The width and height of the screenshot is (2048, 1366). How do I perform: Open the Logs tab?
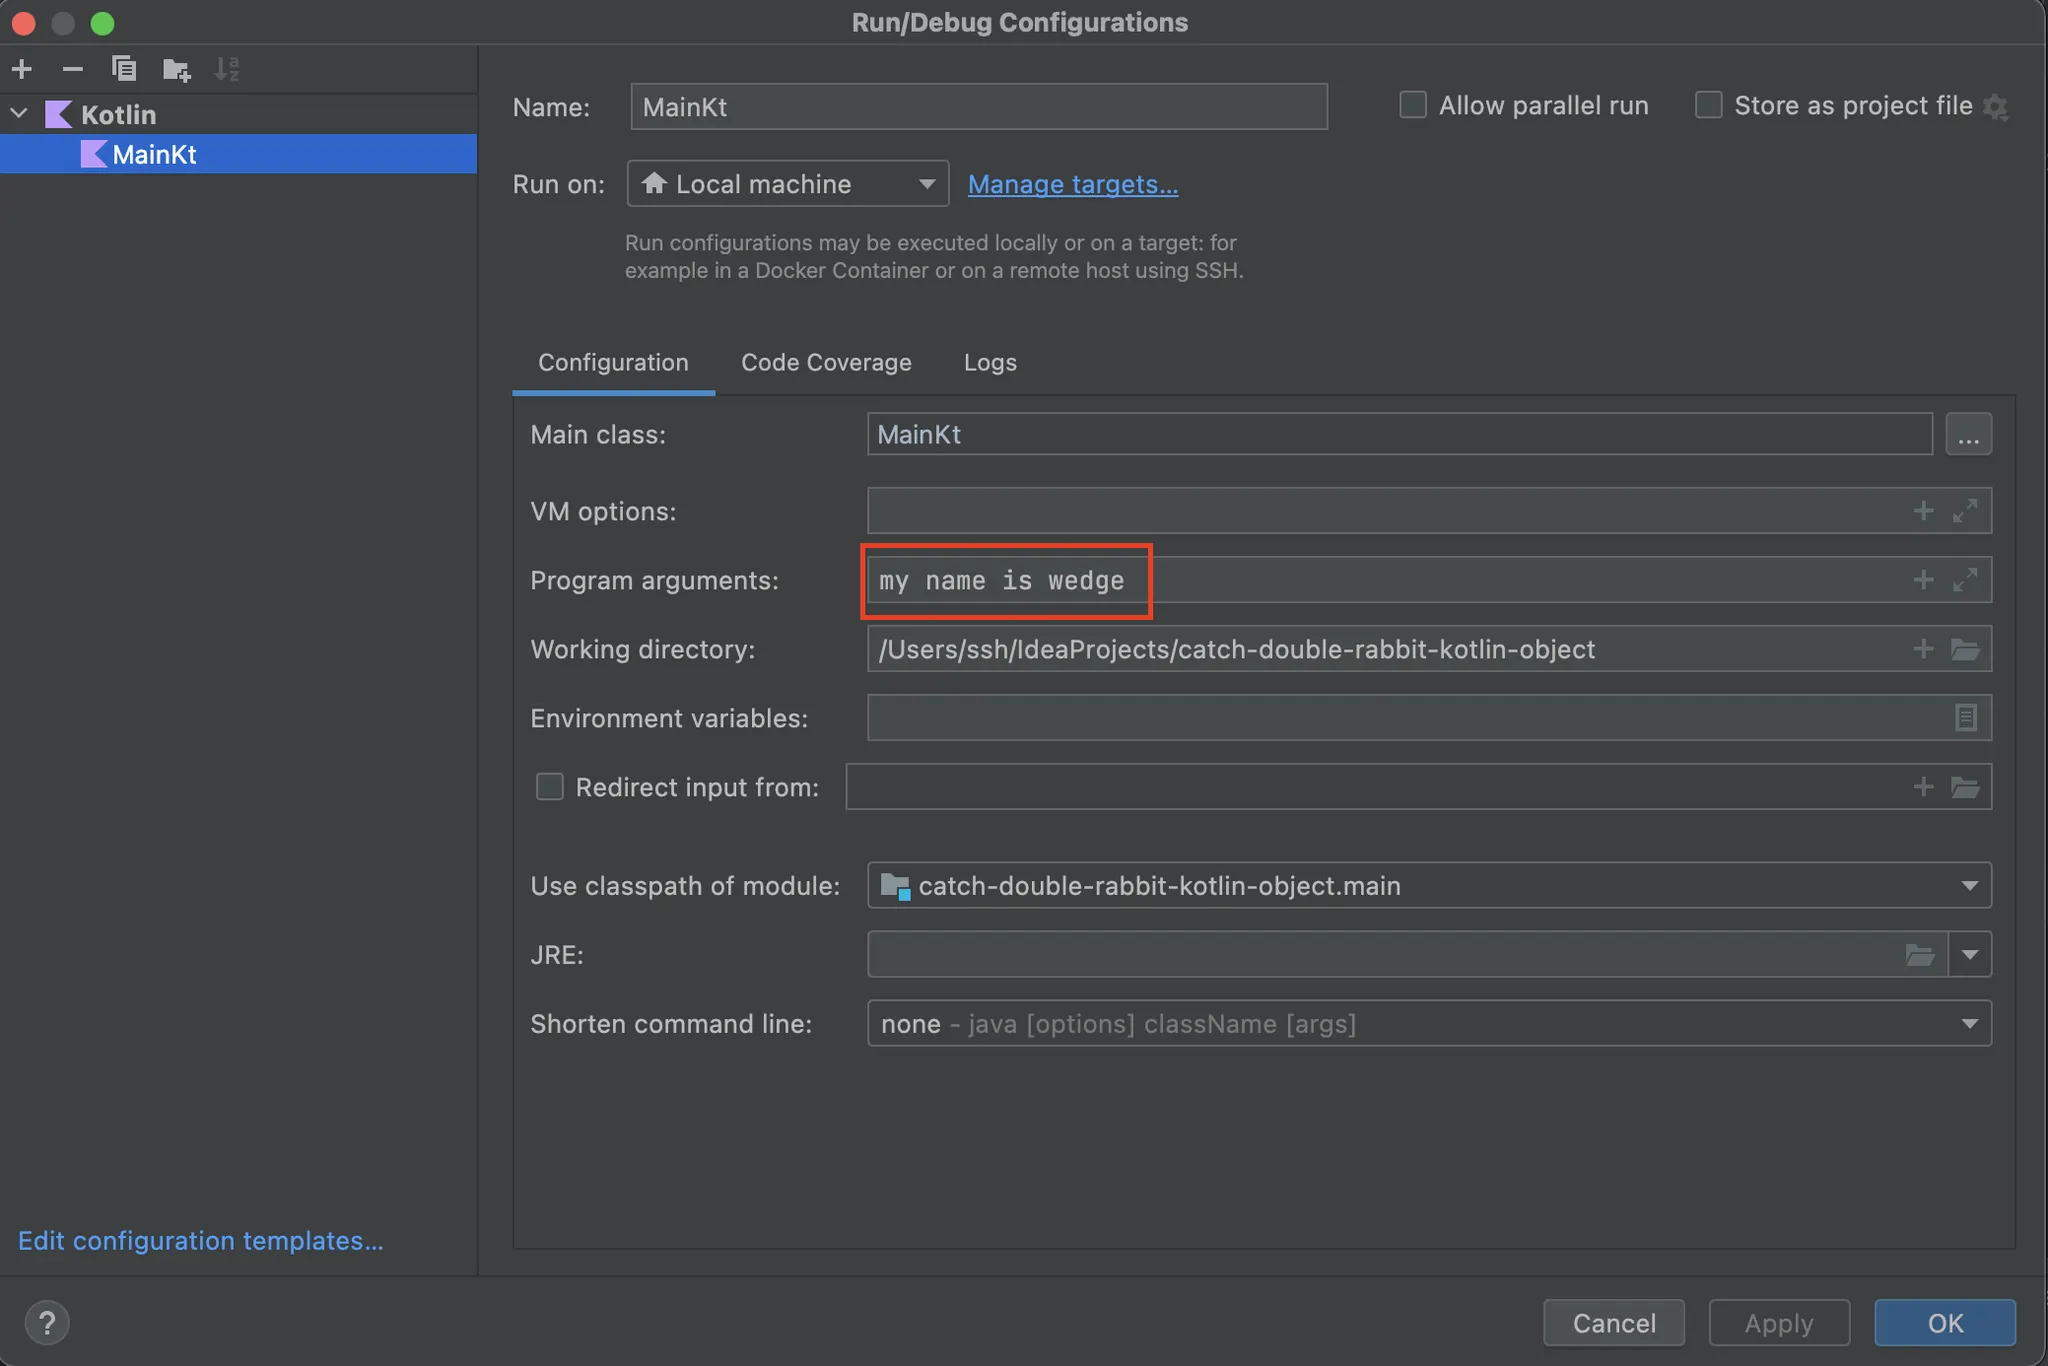coord(990,362)
